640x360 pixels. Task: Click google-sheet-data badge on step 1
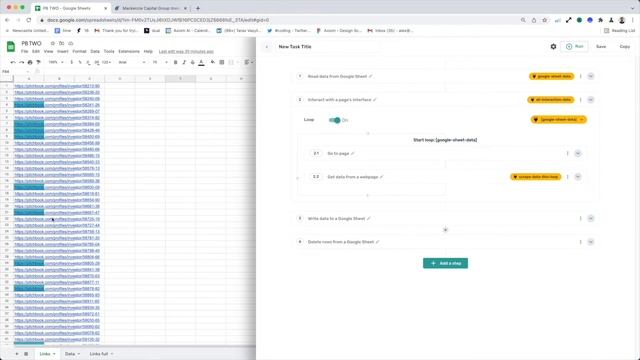point(551,76)
